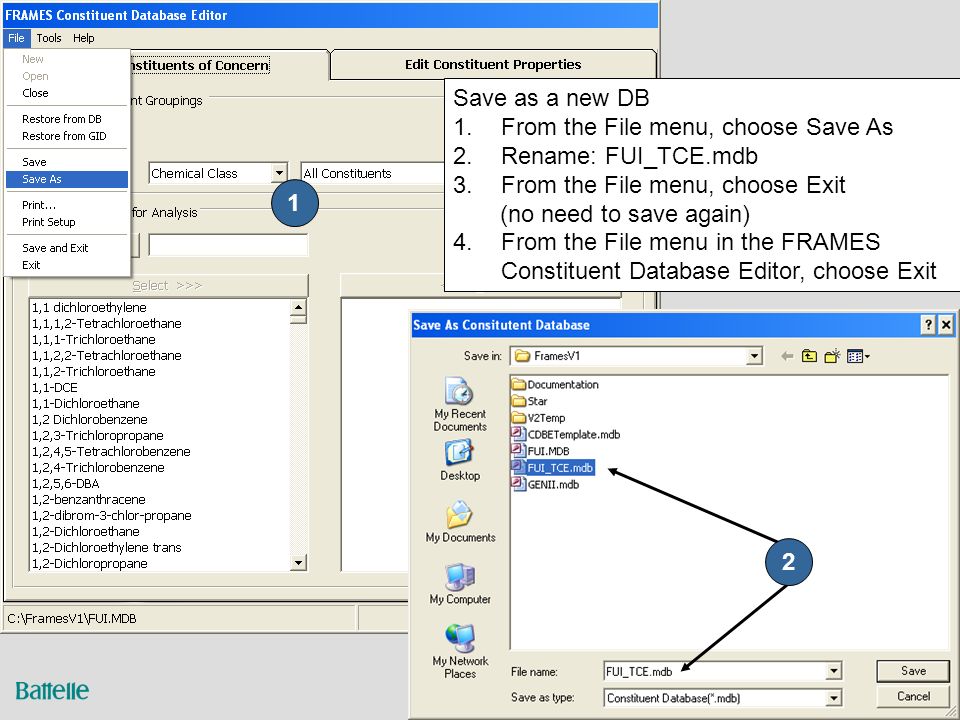
Task: Choose Exit from File menu
Action: click(x=67, y=264)
